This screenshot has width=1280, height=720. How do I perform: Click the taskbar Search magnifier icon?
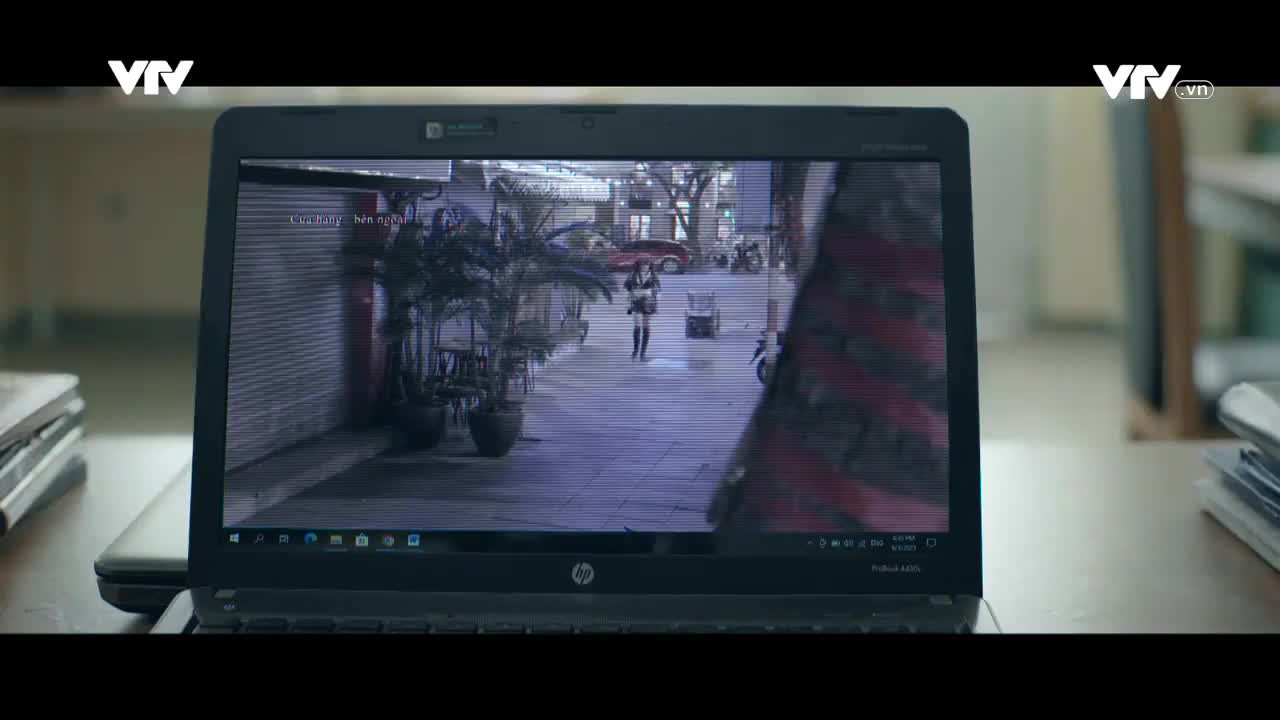259,539
